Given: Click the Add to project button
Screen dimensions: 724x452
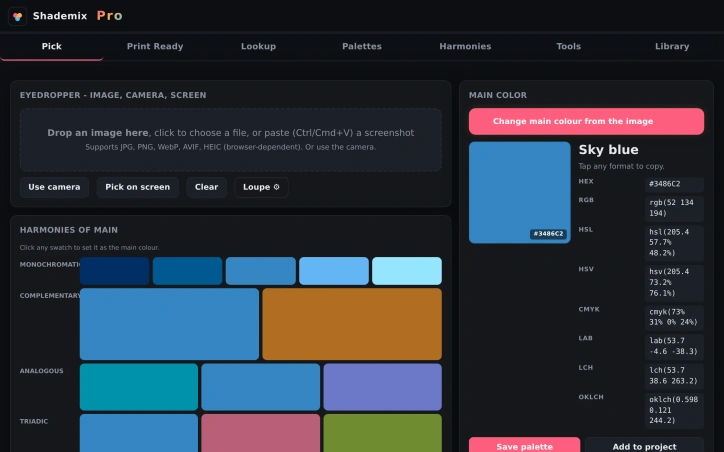Looking at the screenshot, I should click(645, 446).
